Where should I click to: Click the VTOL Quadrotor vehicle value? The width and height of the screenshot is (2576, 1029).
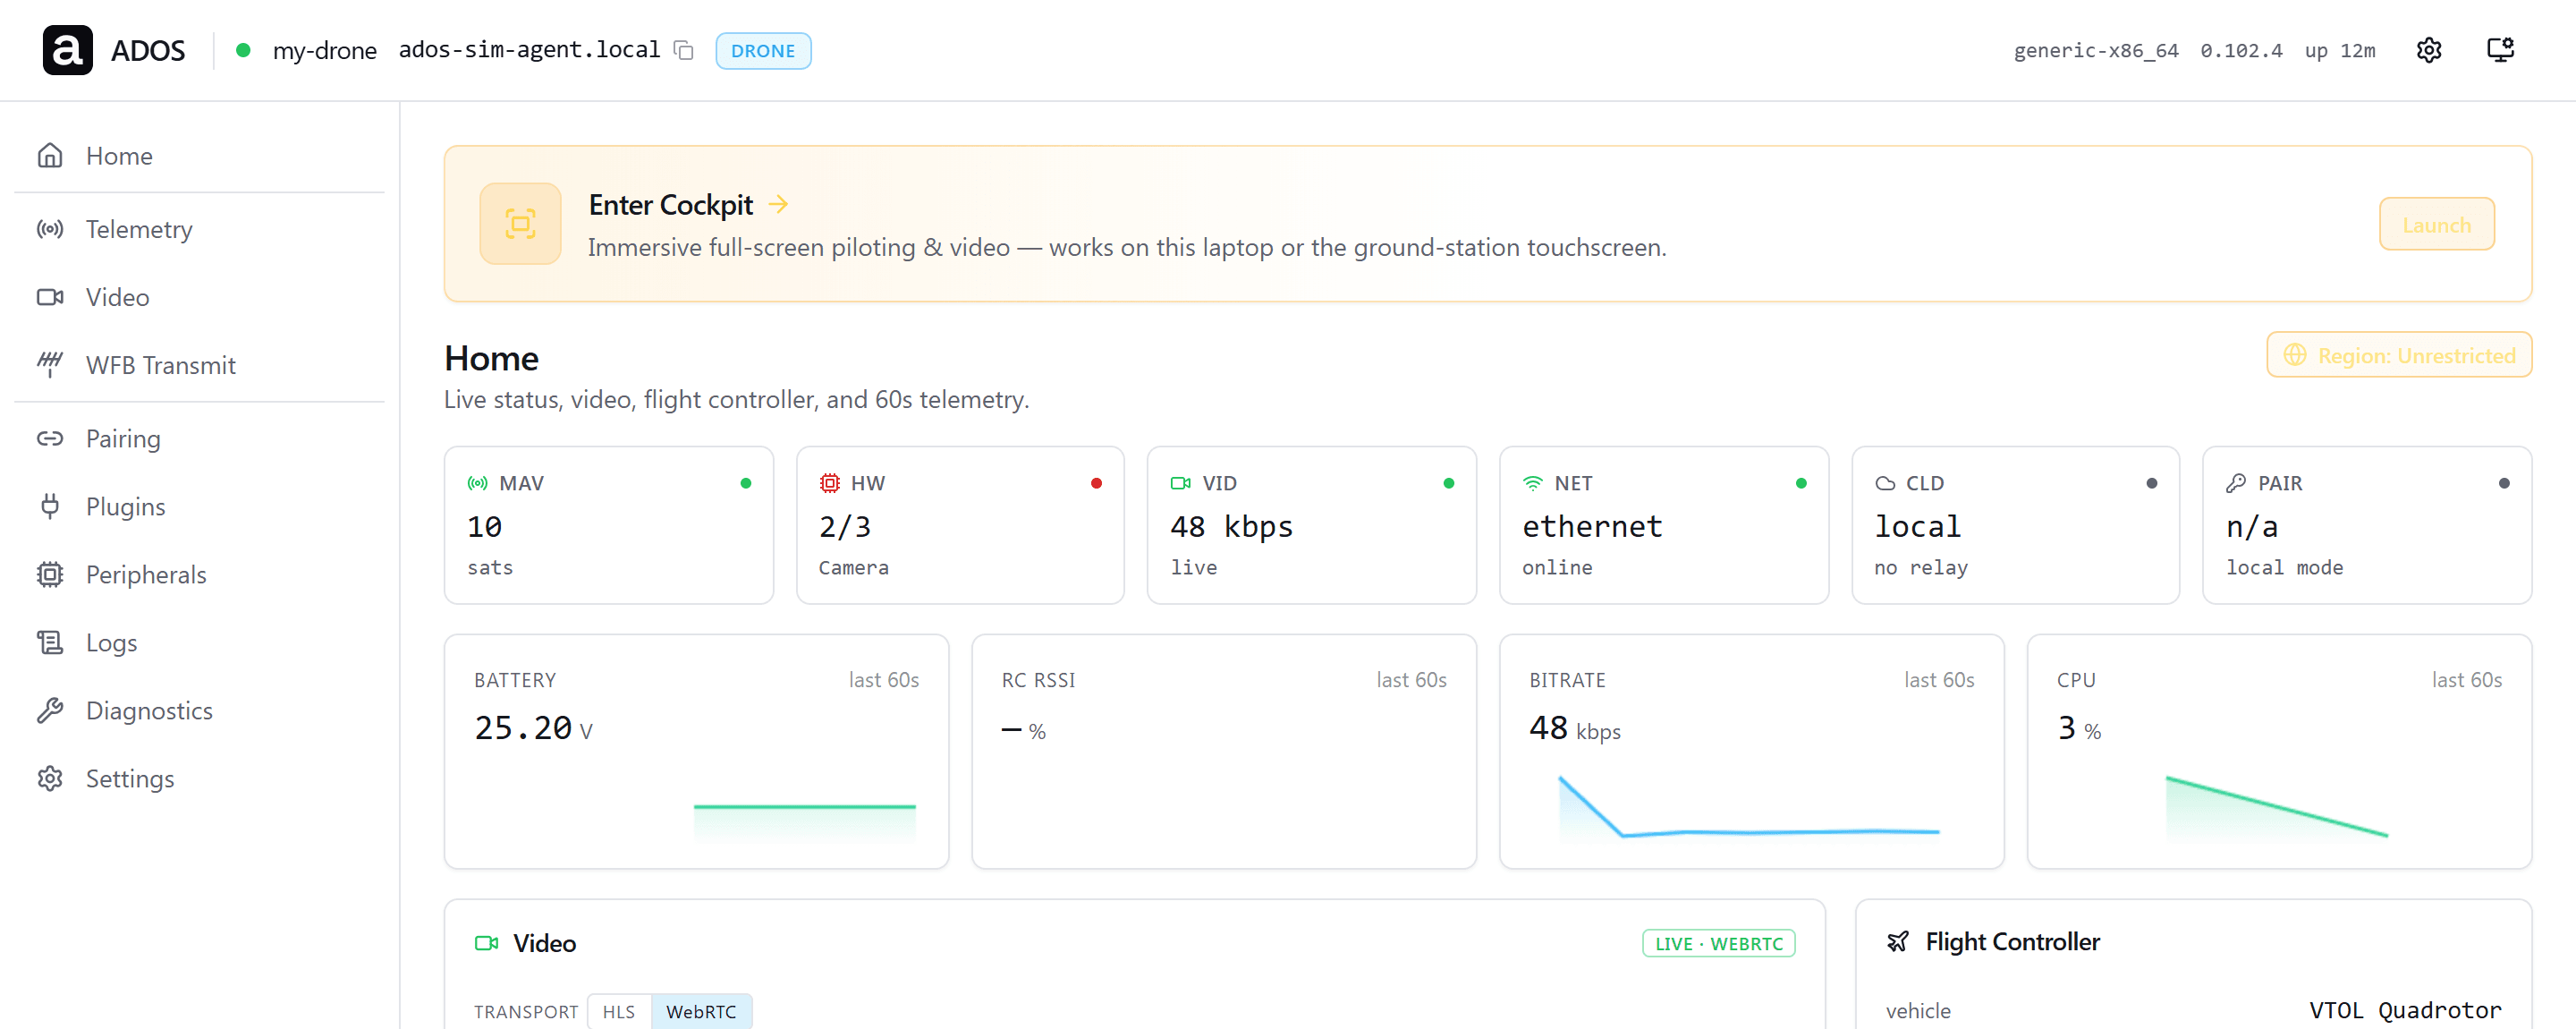click(x=2405, y=1010)
